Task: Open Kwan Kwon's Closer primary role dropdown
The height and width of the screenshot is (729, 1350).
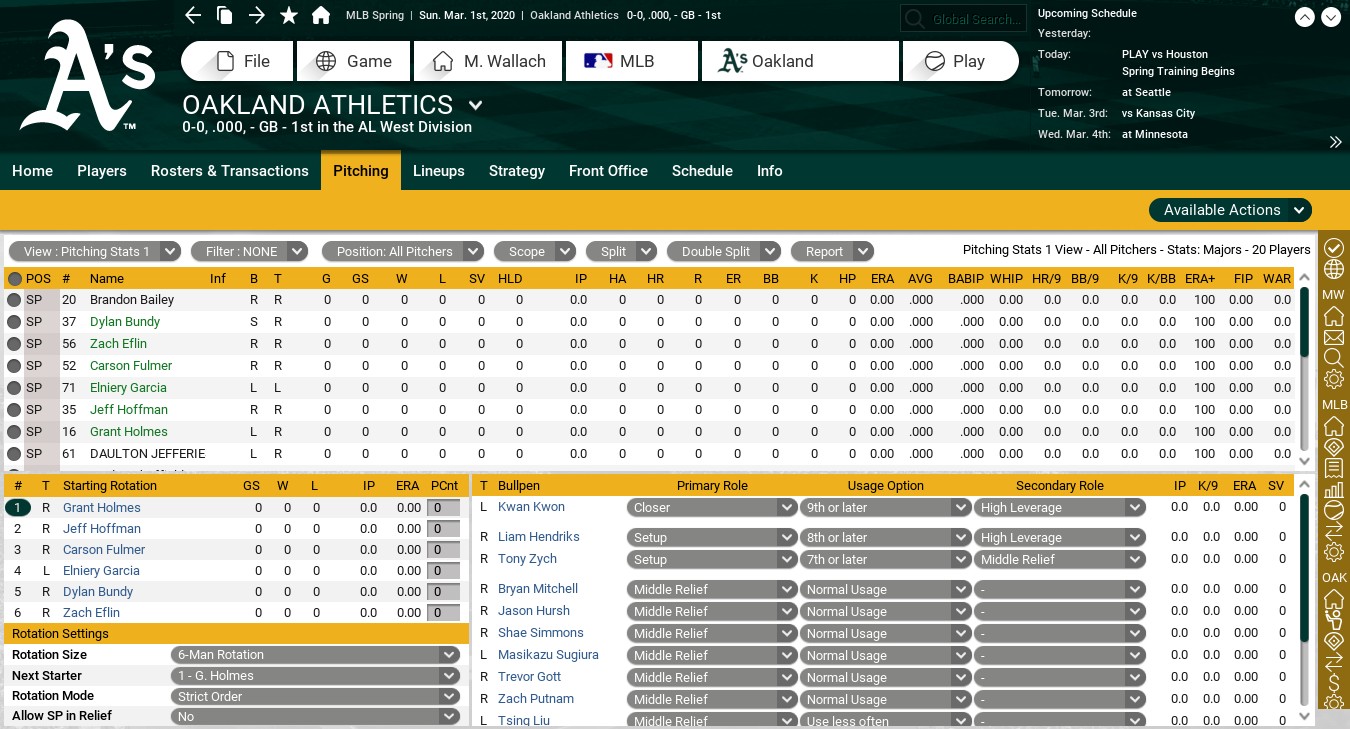Action: point(712,508)
